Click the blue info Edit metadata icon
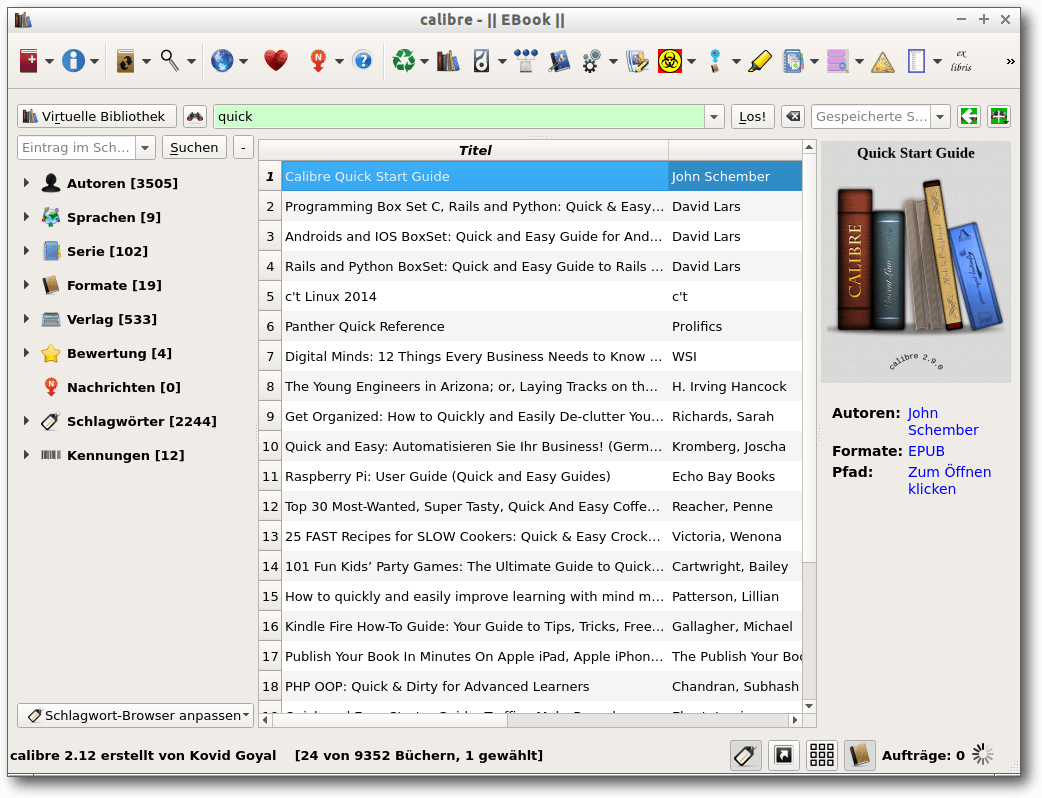Screen dimensions: 1042x798 73,61
